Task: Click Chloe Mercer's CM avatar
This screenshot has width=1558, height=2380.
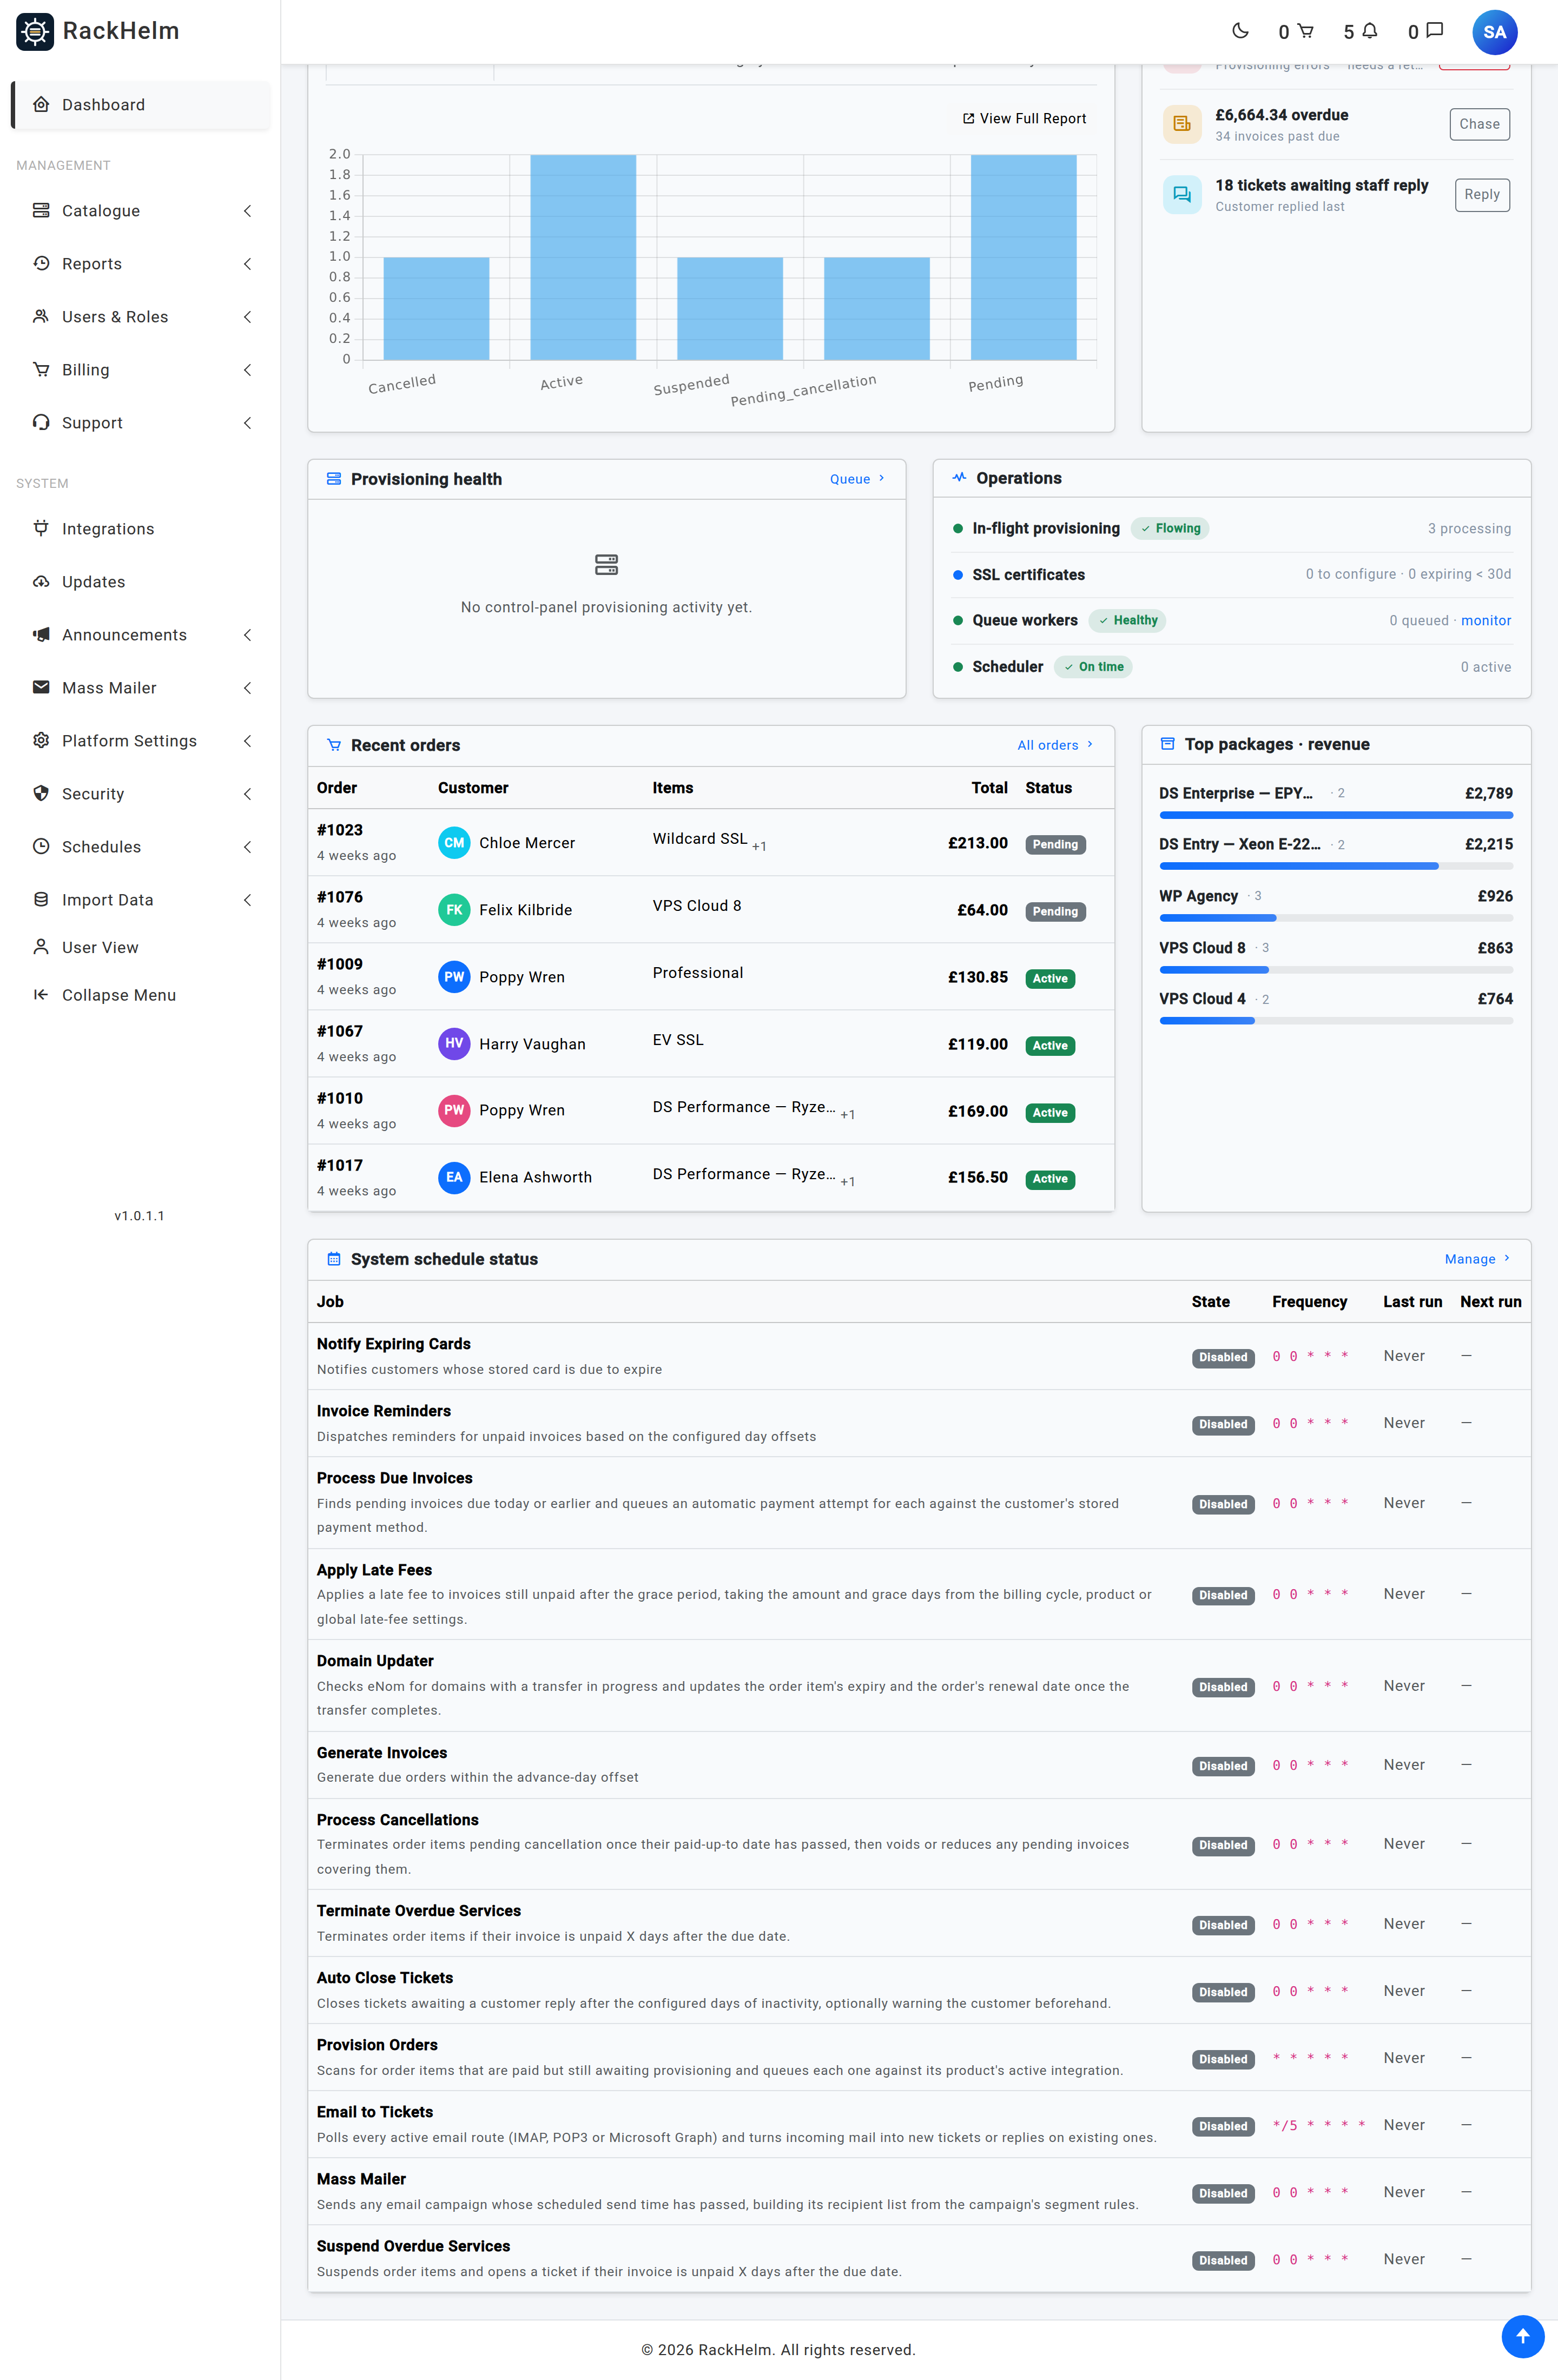Action: coord(454,842)
